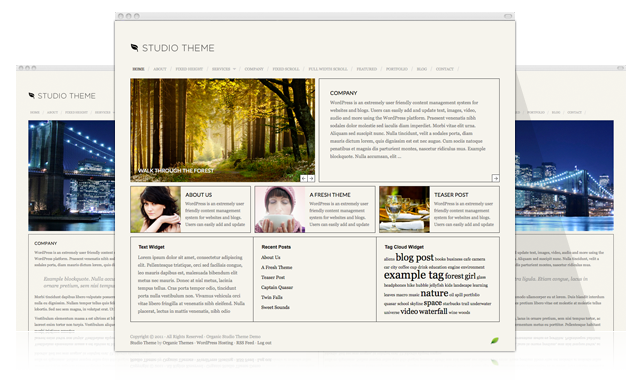
Task: Click the arrow icon in Company box
Action: click(x=496, y=178)
